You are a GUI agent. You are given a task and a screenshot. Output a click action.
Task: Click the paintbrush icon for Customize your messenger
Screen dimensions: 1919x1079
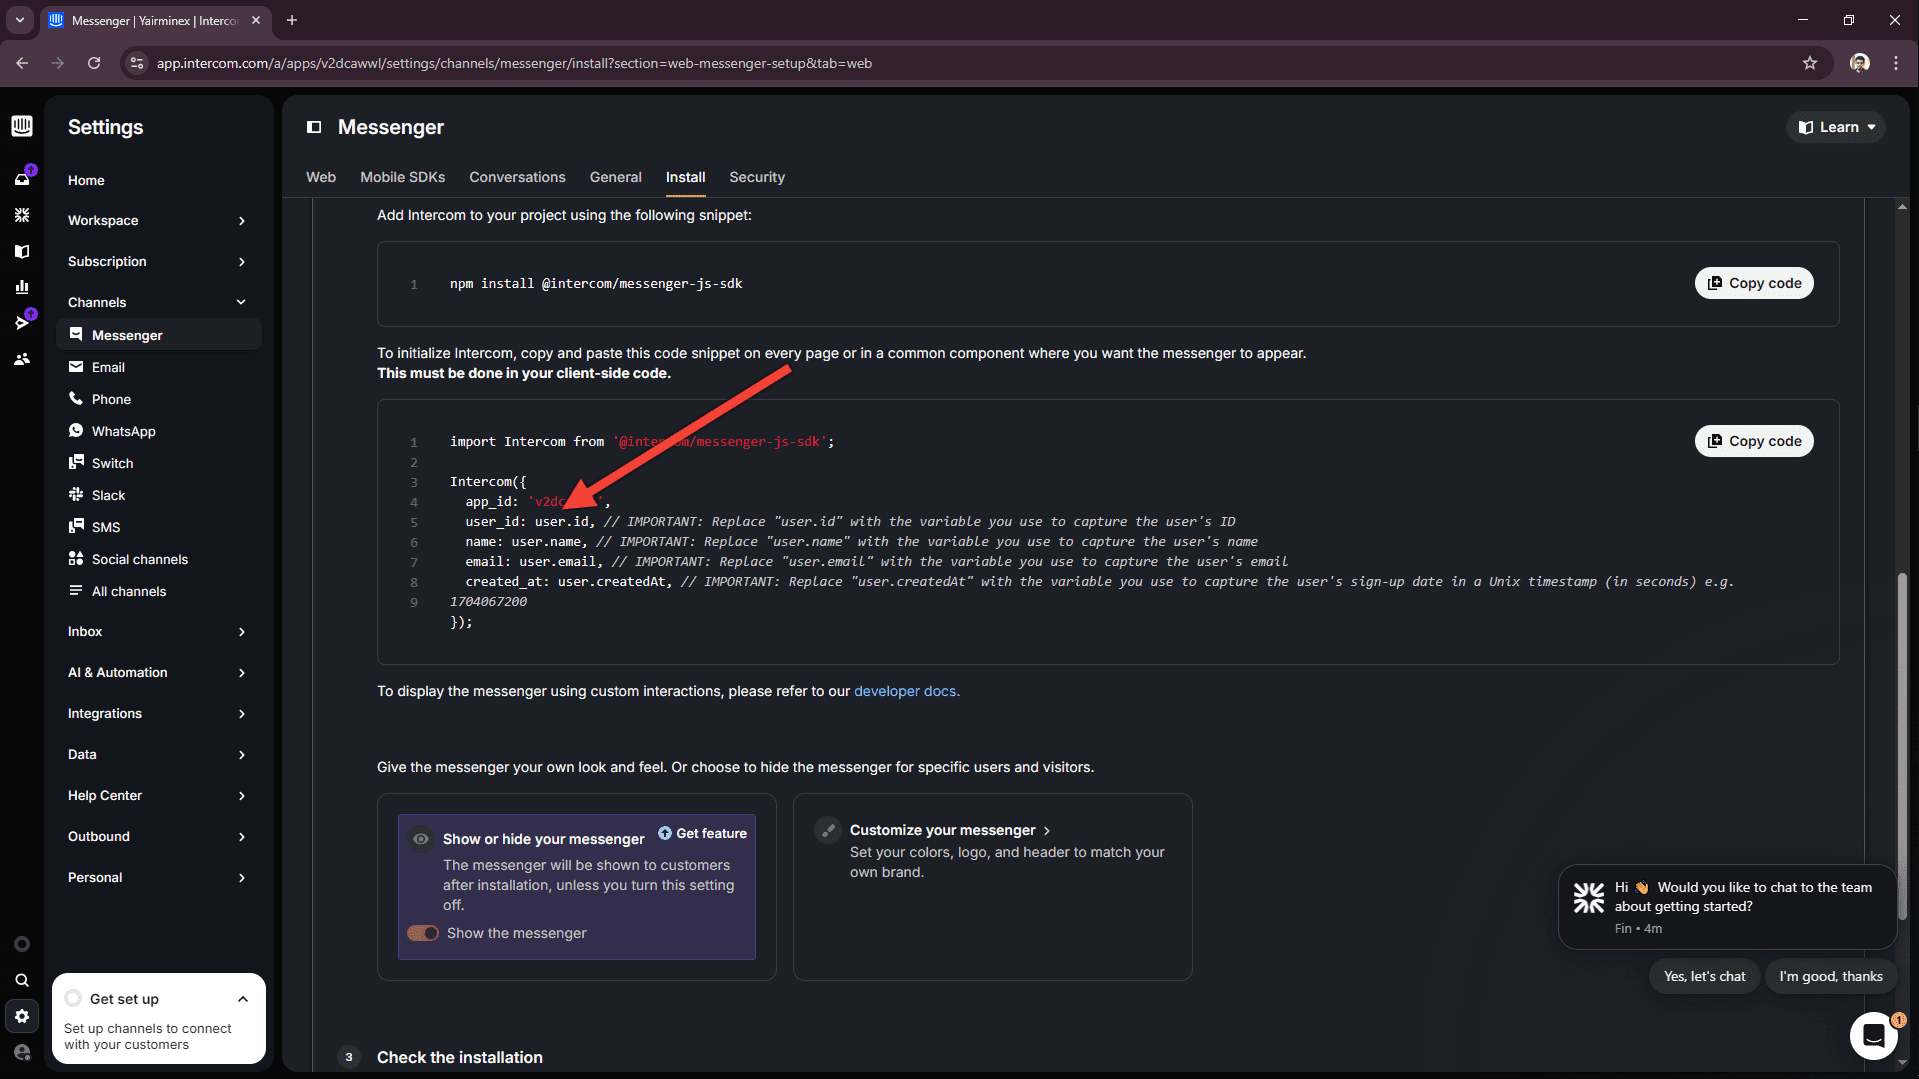tap(828, 830)
